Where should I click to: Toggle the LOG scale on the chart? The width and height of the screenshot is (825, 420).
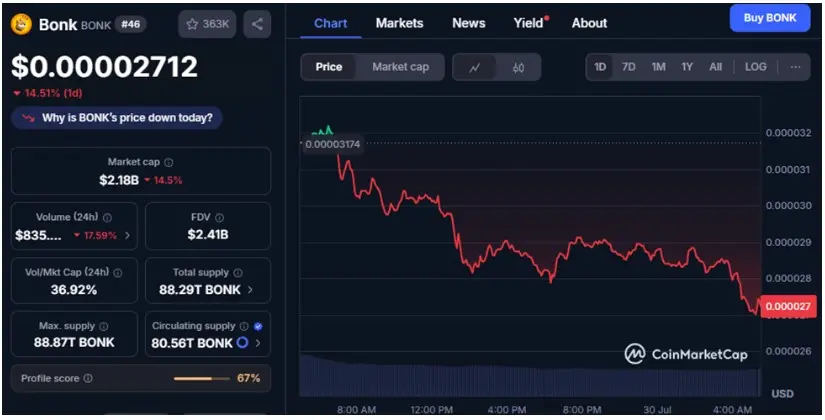point(756,67)
